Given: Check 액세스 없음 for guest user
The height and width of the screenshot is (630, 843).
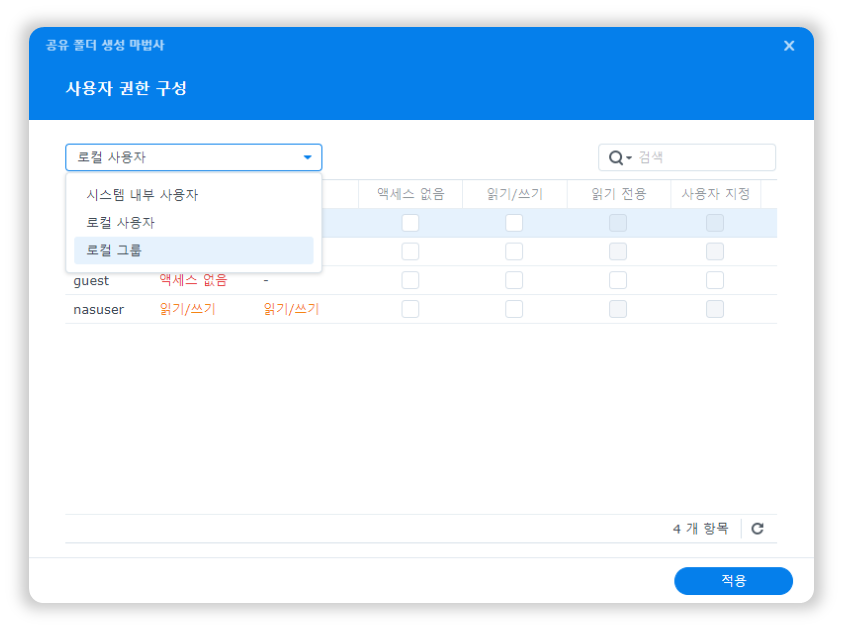Looking at the screenshot, I should [410, 280].
